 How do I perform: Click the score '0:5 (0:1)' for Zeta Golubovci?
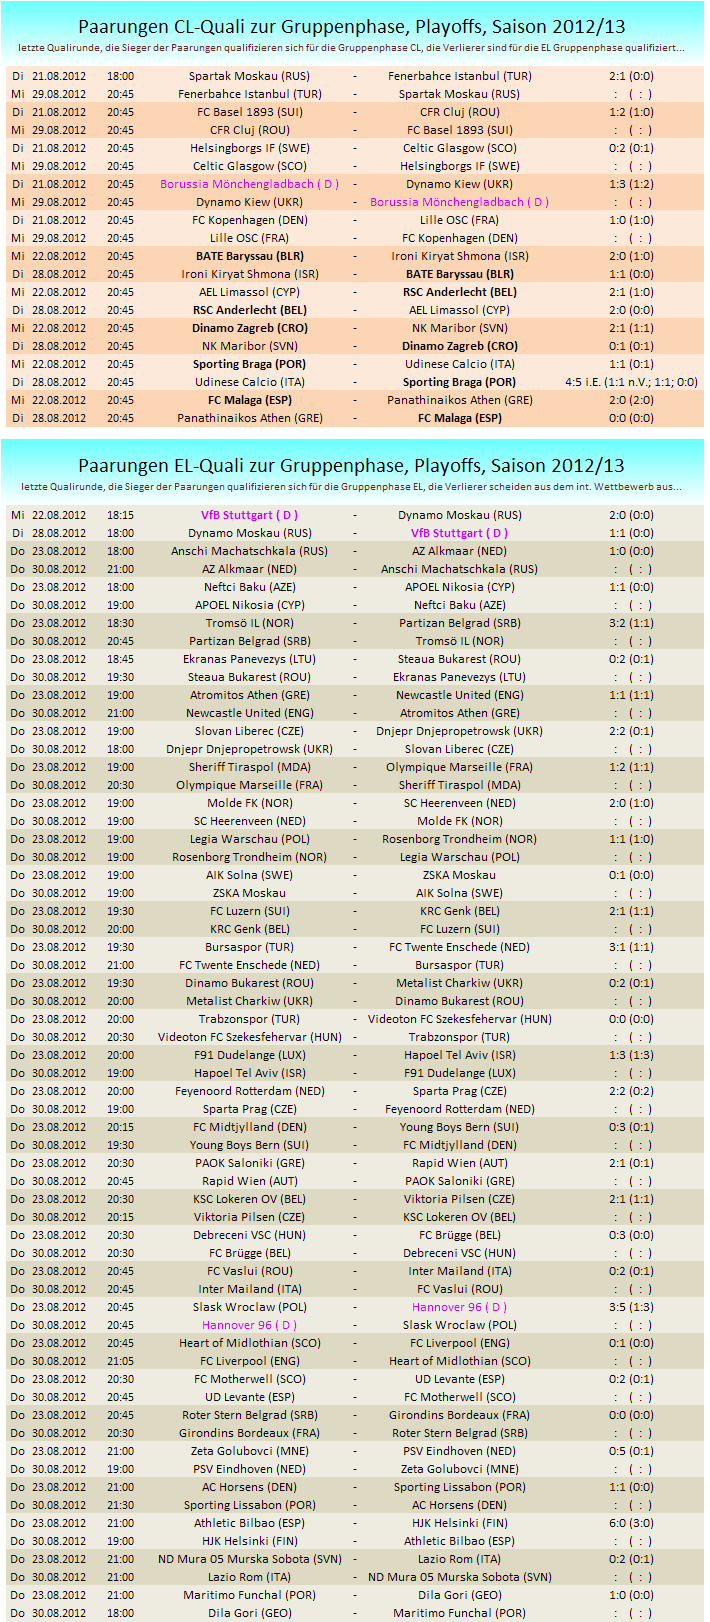(x=631, y=1451)
